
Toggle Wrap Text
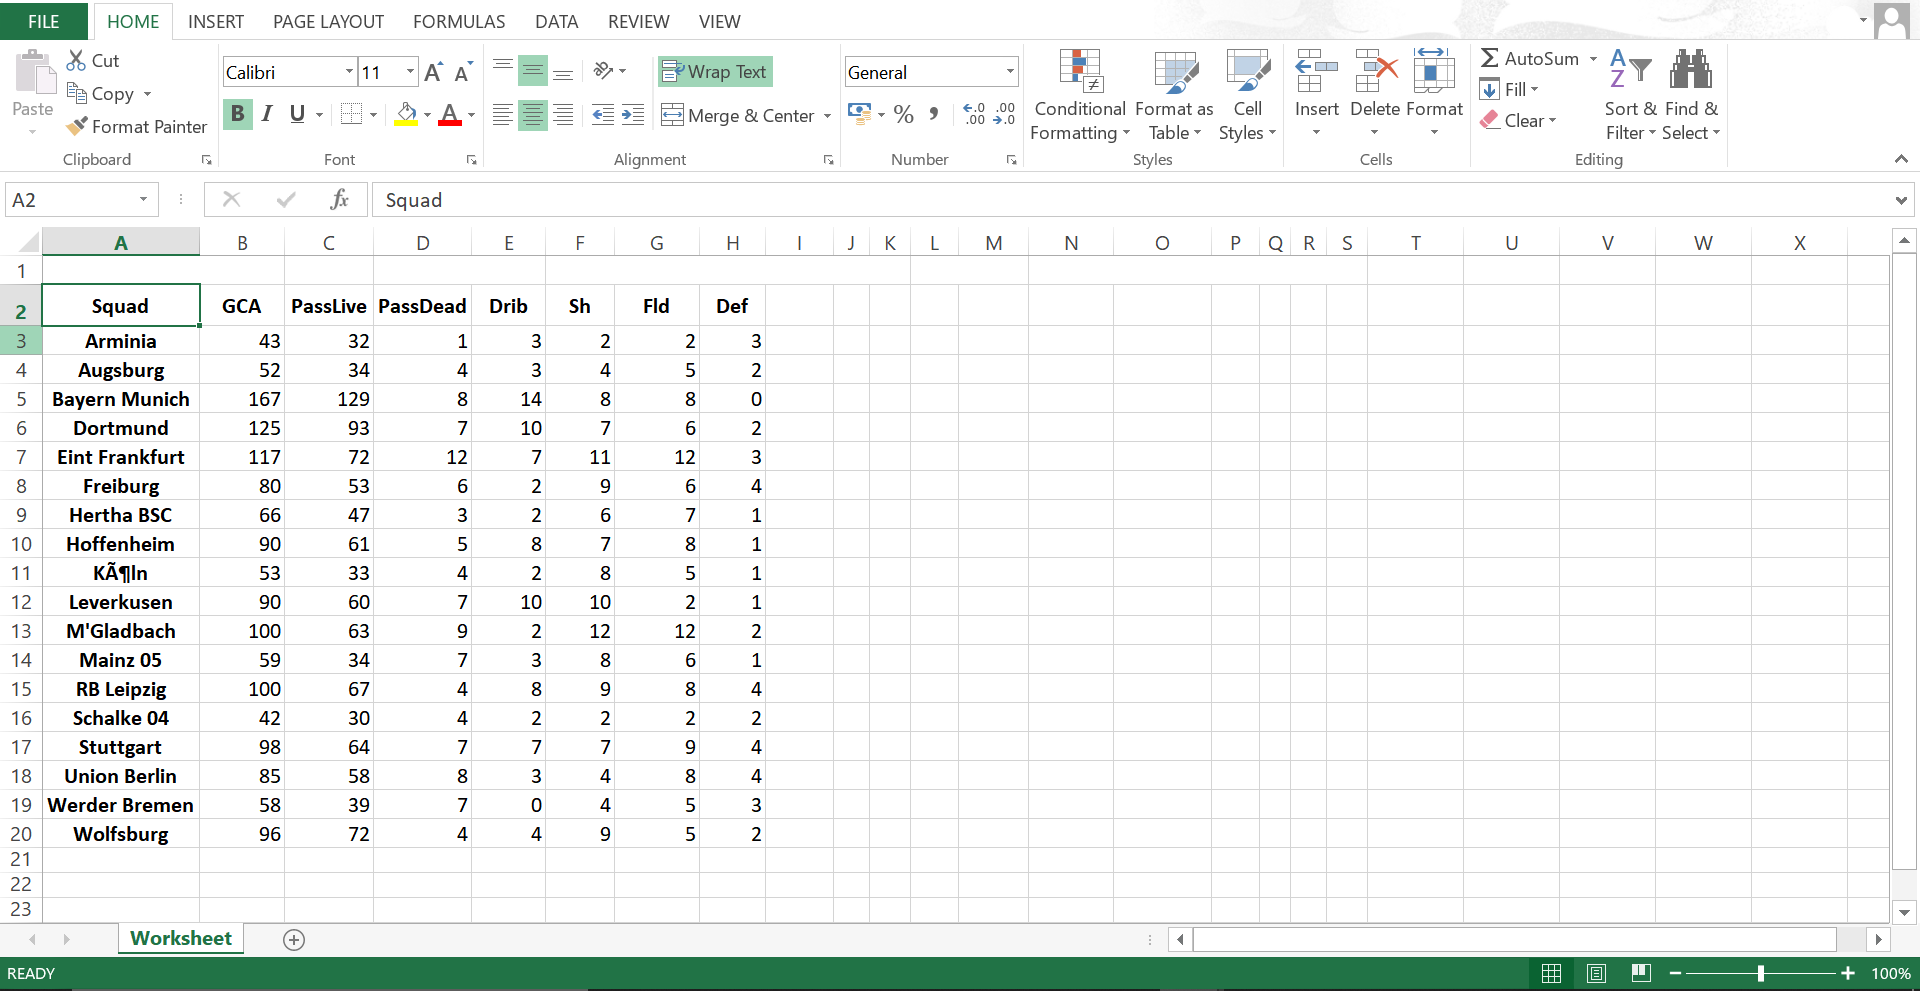[x=715, y=71]
